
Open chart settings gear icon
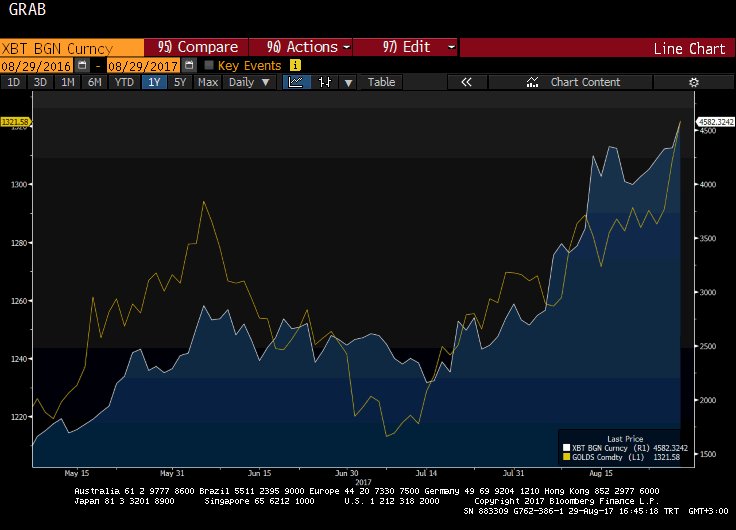click(694, 82)
